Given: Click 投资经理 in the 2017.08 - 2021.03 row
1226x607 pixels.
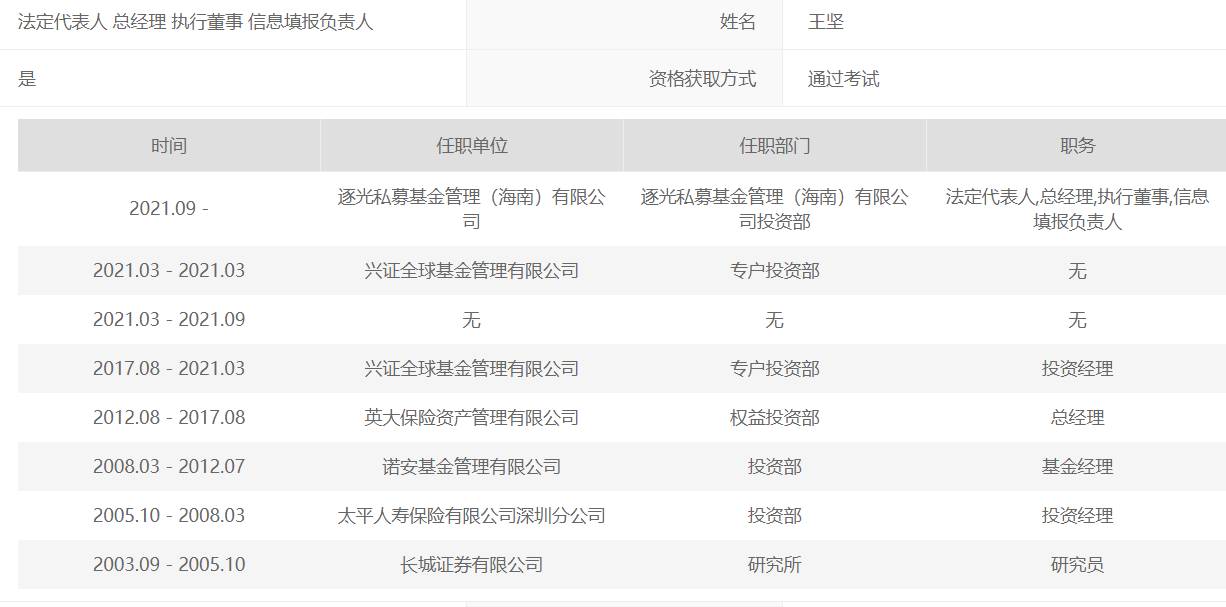Looking at the screenshot, I should pos(1077,369).
